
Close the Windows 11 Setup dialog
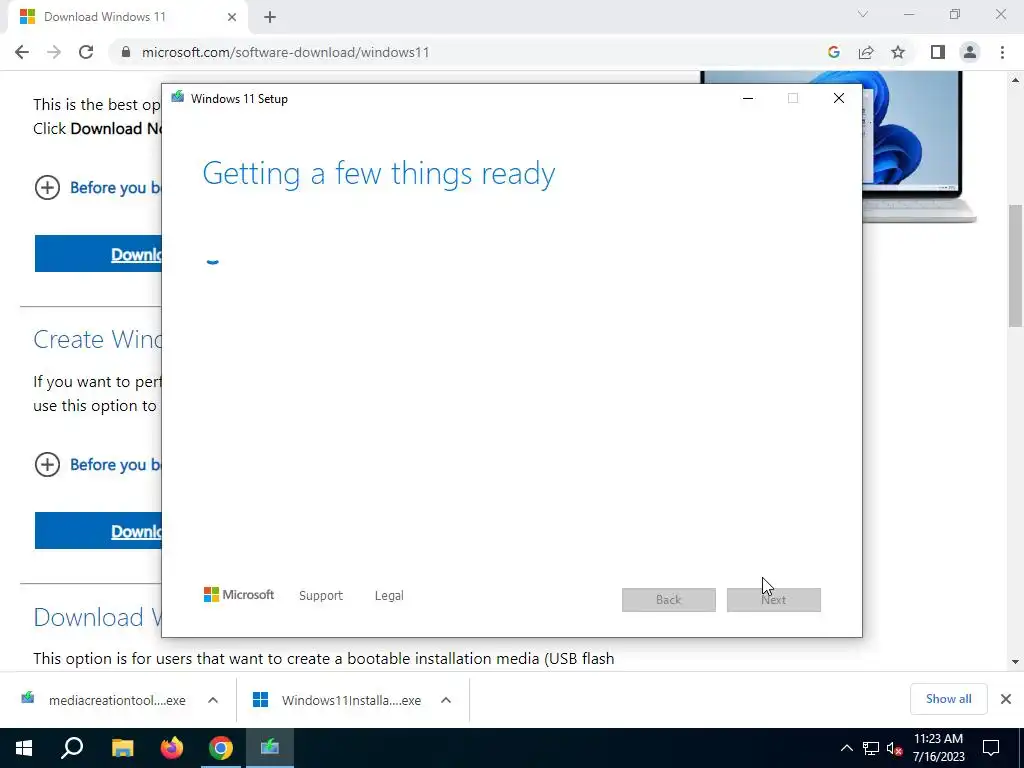point(839,99)
